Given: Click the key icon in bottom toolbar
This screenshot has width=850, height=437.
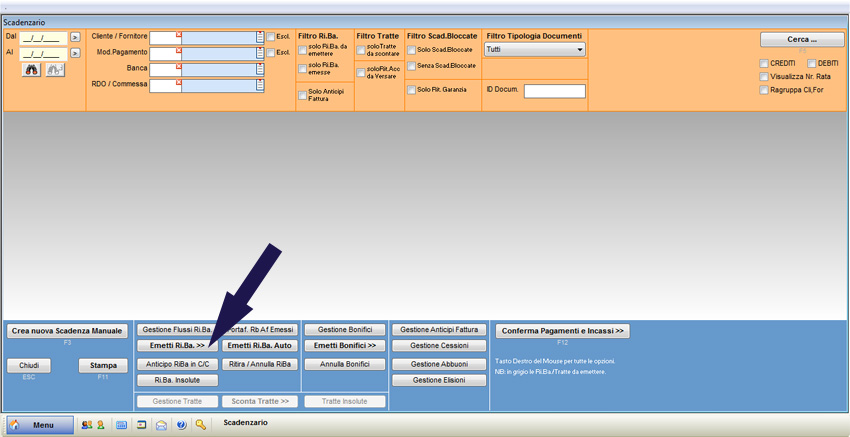Looking at the screenshot, I should (x=201, y=425).
